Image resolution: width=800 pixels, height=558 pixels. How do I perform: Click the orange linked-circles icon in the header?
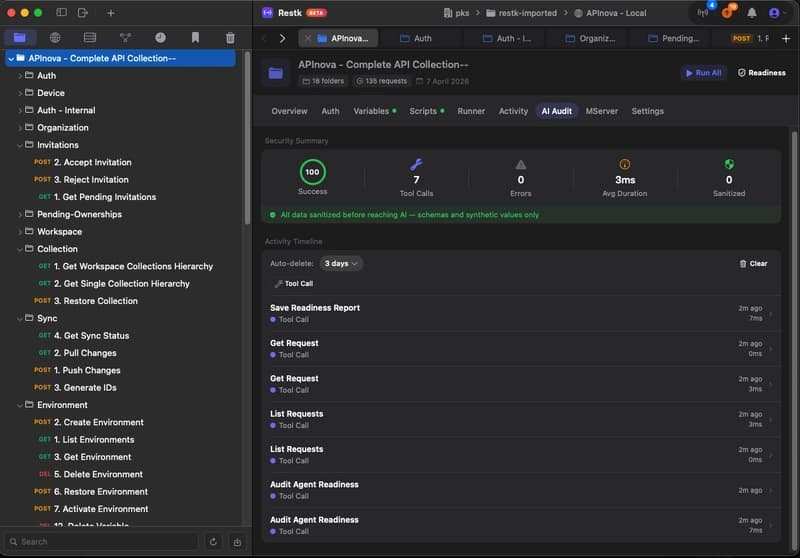(x=728, y=12)
